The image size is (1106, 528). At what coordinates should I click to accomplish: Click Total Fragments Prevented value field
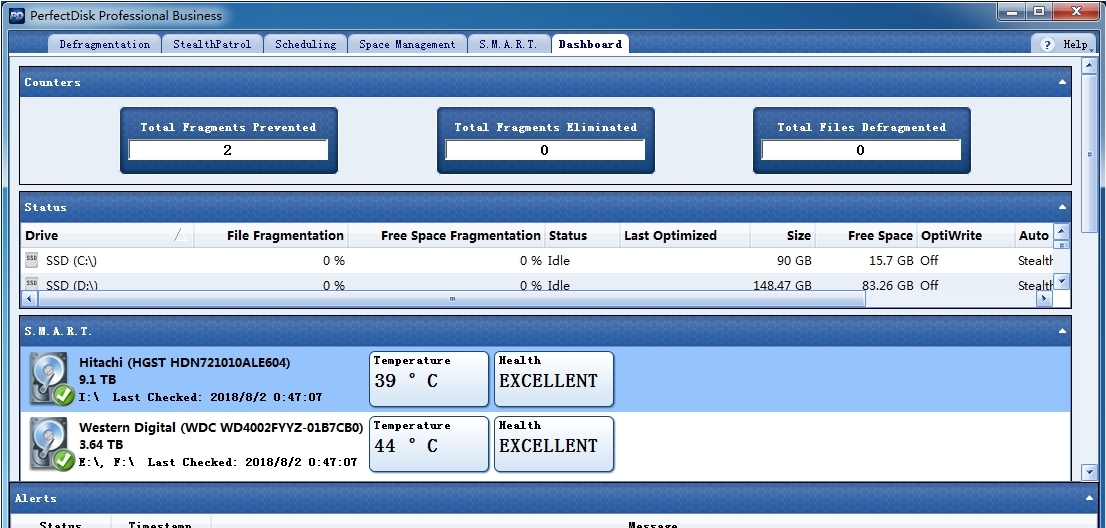click(x=228, y=149)
